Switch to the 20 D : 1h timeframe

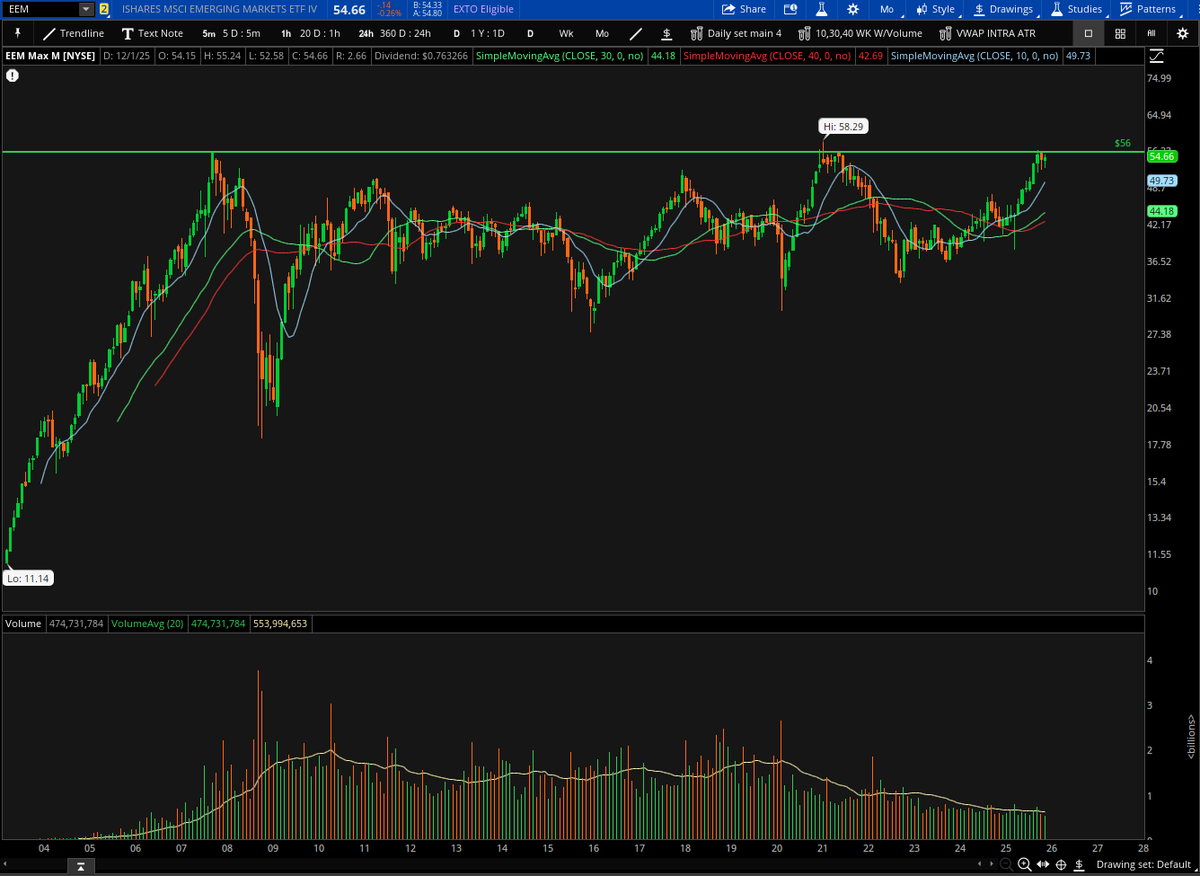(311, 33)
